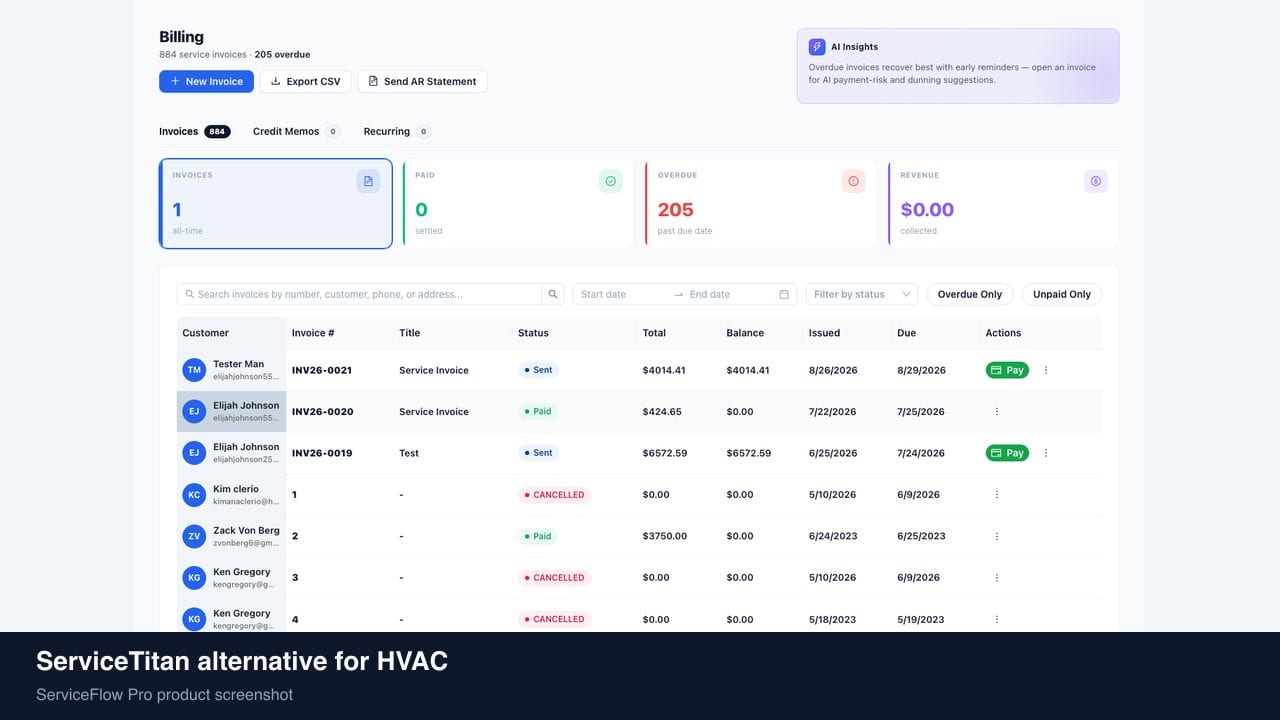Click the Sent status badge on INV26-0021
Image resolution: width=1280 pixels, height=720 pixels.
pos(537,370)
